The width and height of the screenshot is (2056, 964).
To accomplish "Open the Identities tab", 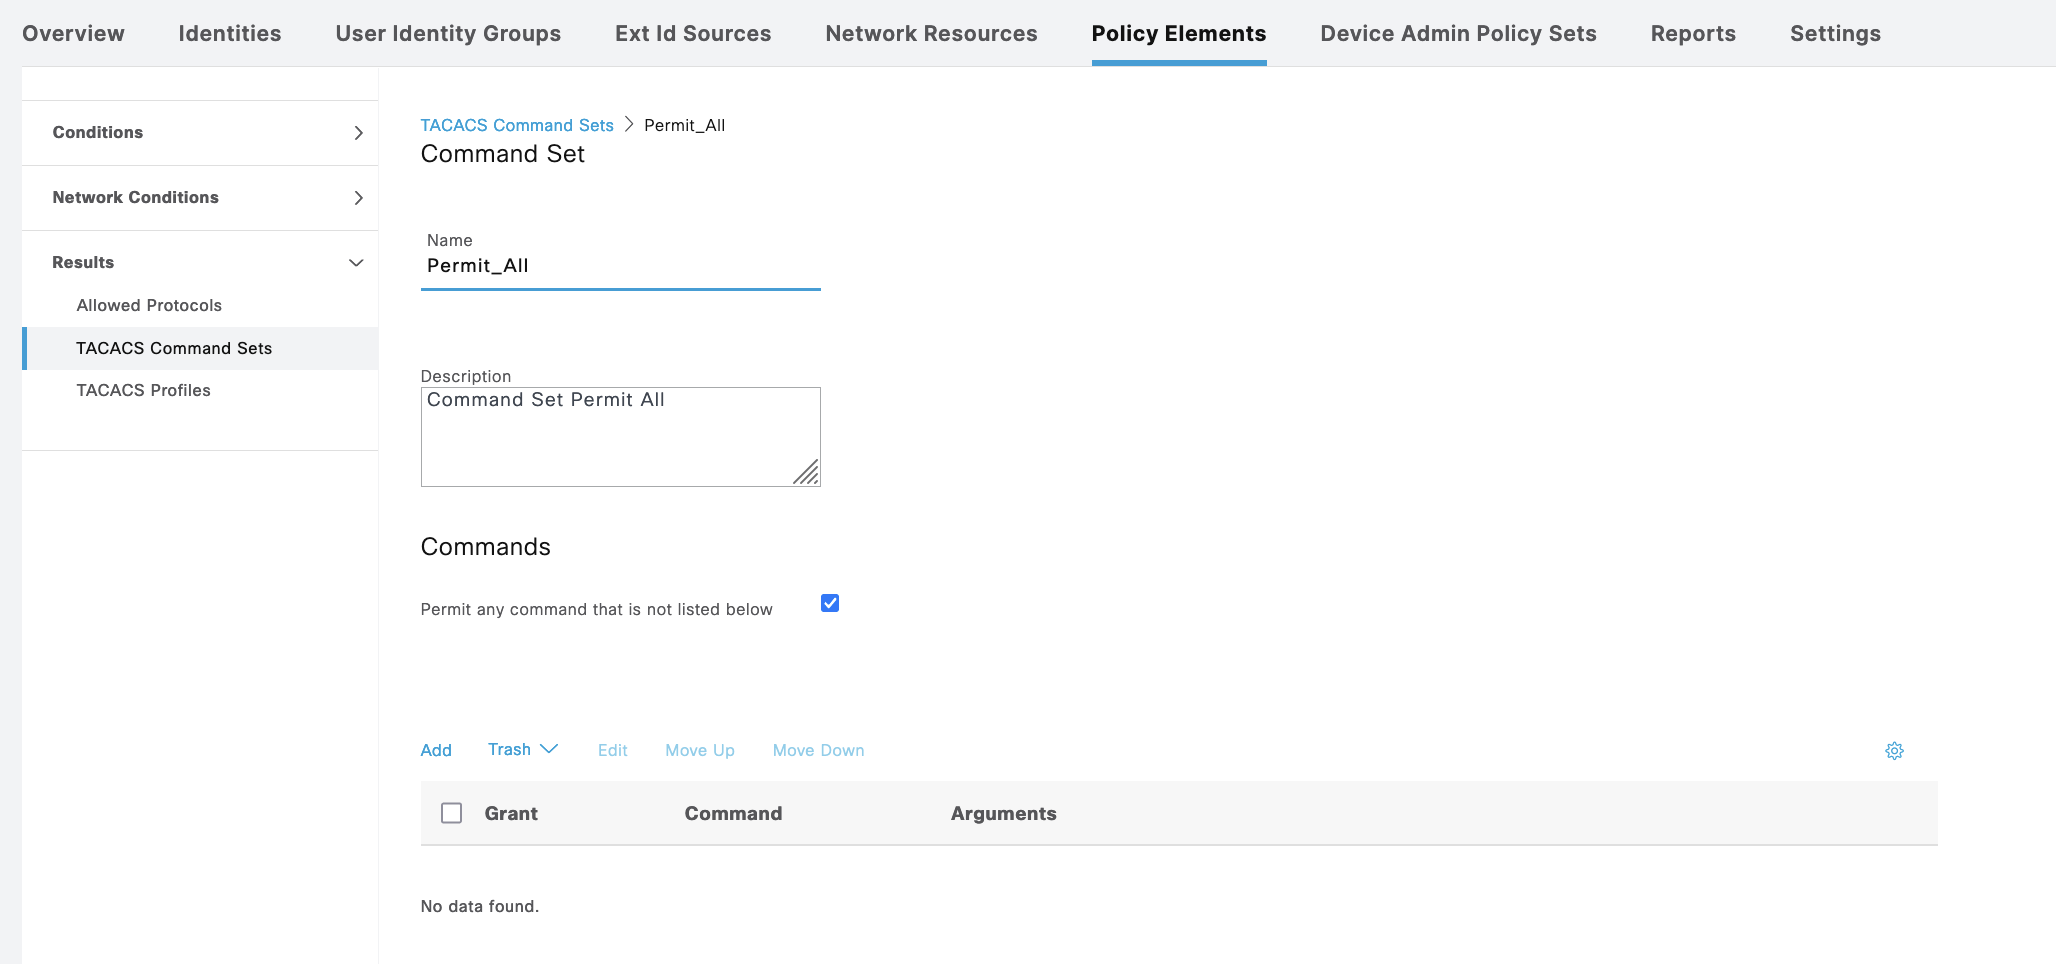I will (230, 34).
